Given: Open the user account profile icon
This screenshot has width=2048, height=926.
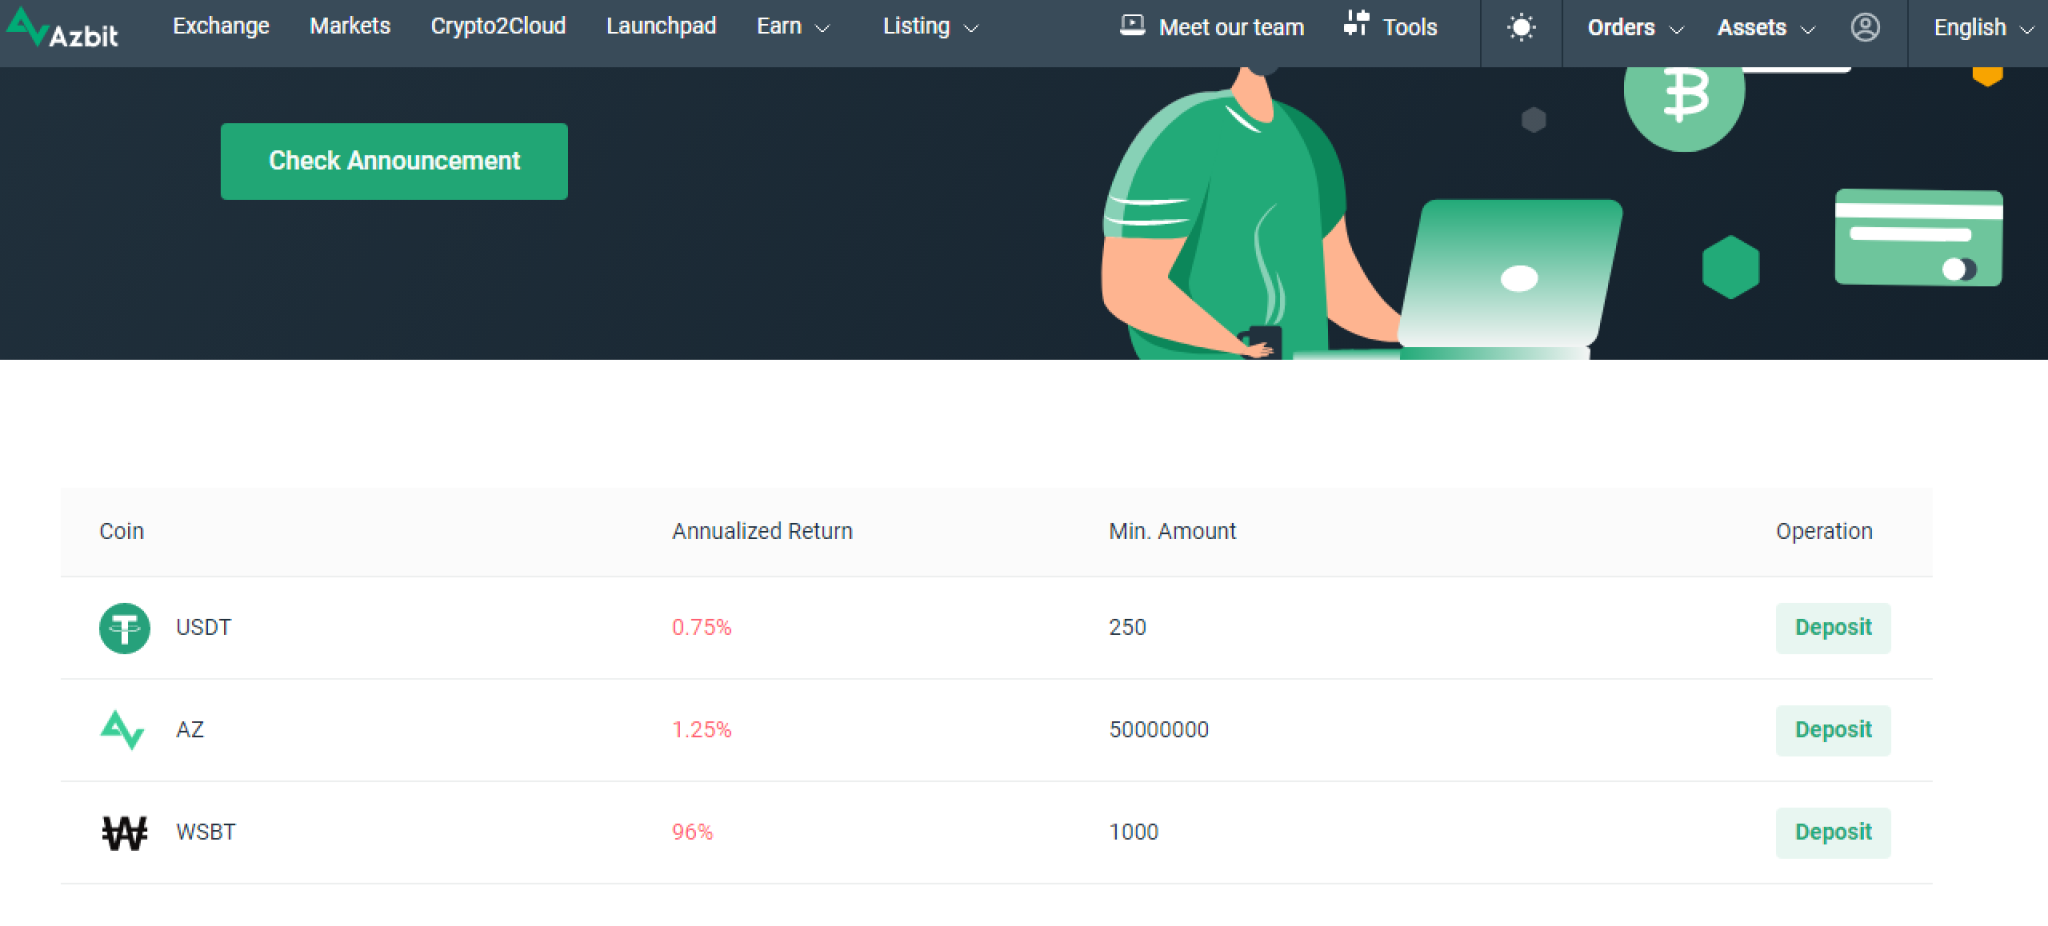Looking at the screenshot, I should coord(1864,28).
